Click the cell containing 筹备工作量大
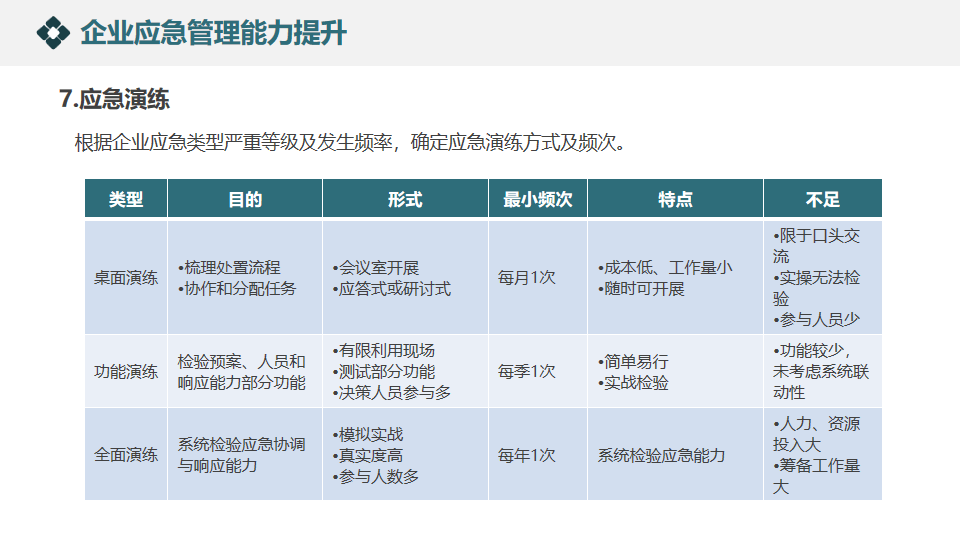The height and width of the screenshot is (540, 960). pyautogui.click(x=823, y=454)
